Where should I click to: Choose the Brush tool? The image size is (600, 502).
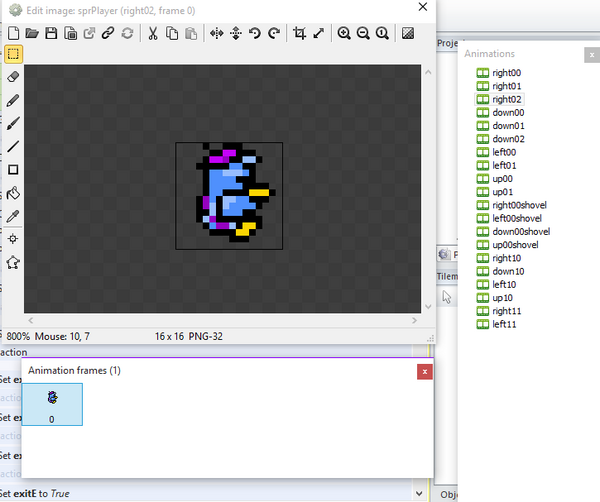(13, 123)
